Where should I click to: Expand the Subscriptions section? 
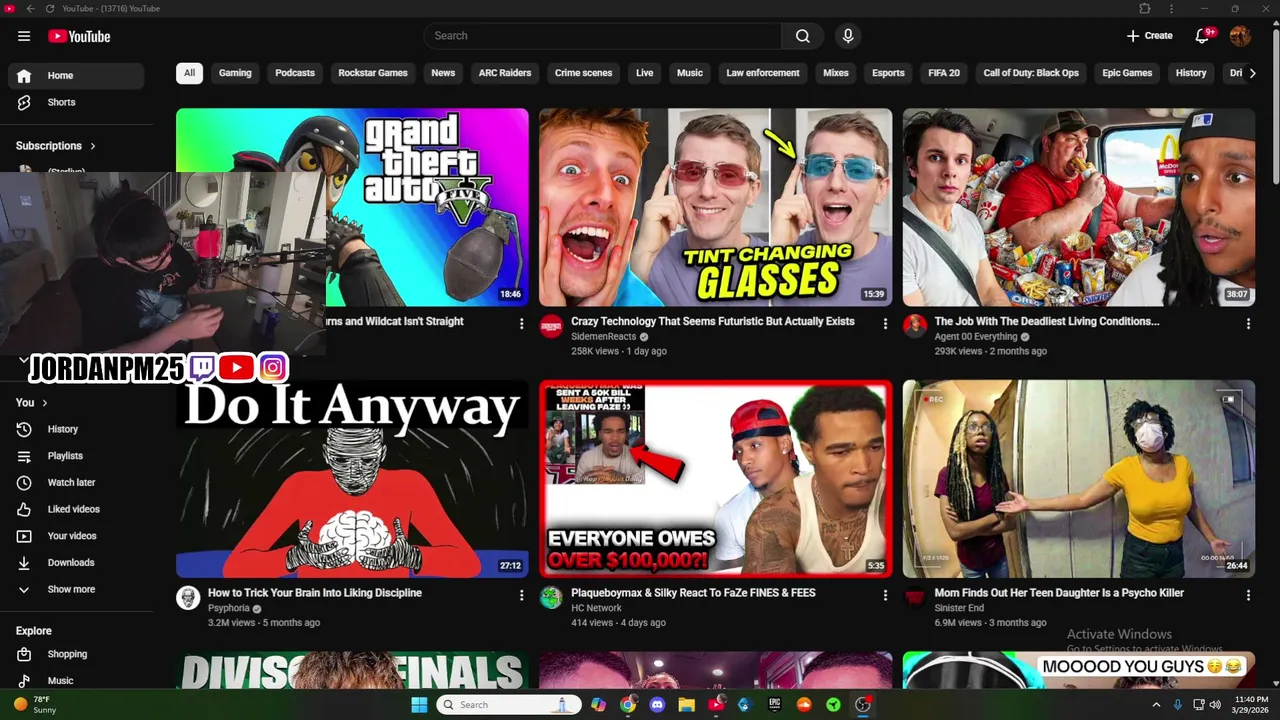pos(56,146)
